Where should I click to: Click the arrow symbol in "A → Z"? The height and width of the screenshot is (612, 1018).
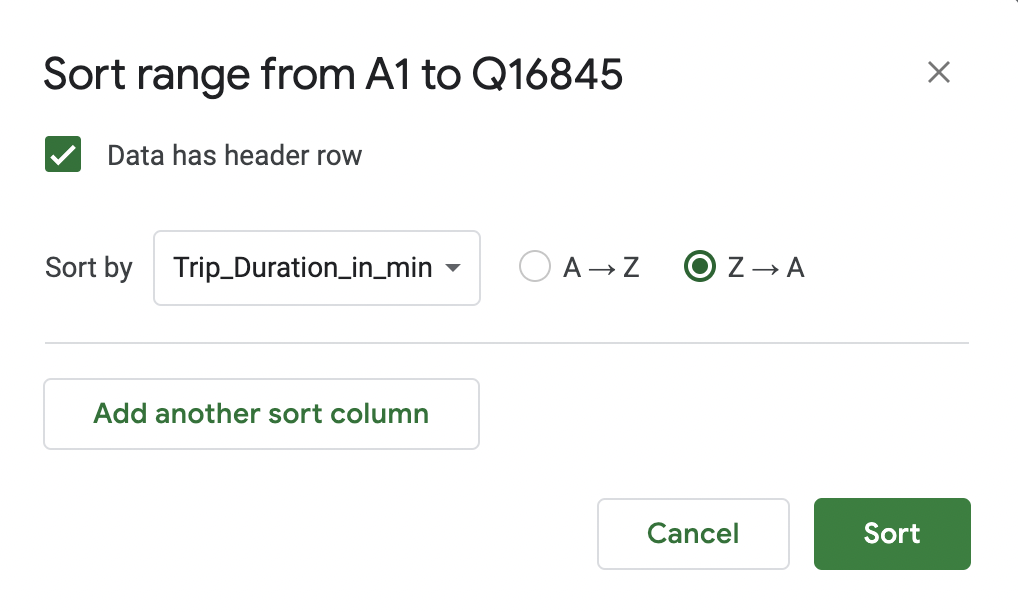602,268
